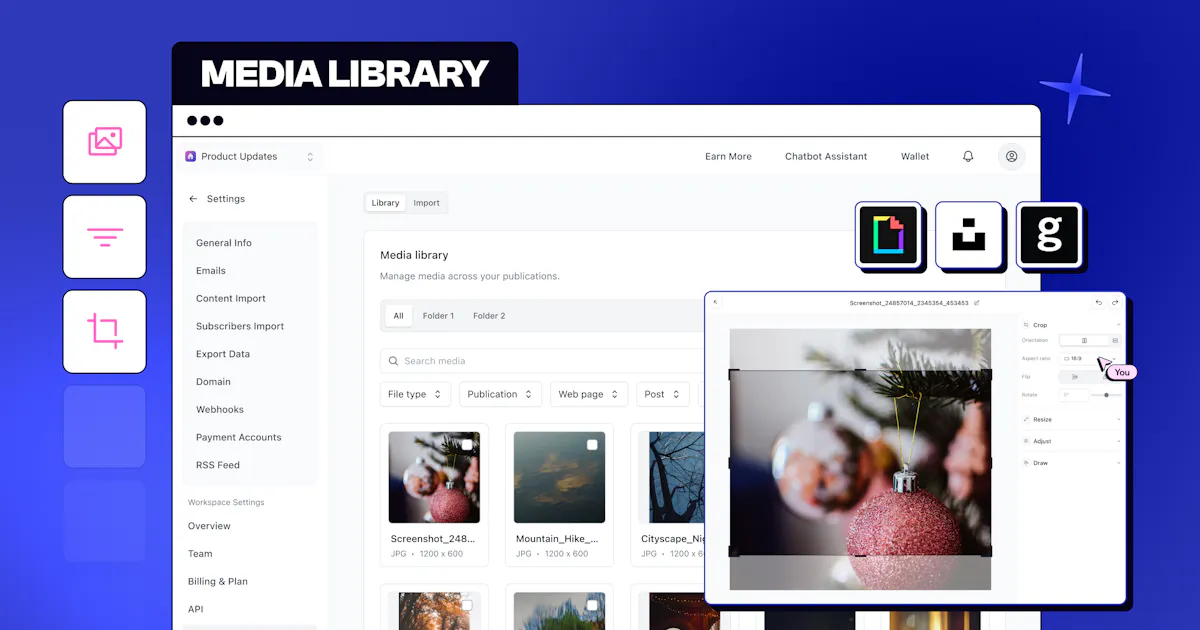
Task: Click the Crop tool icon in editor panel
Action: click(1026, 325)
